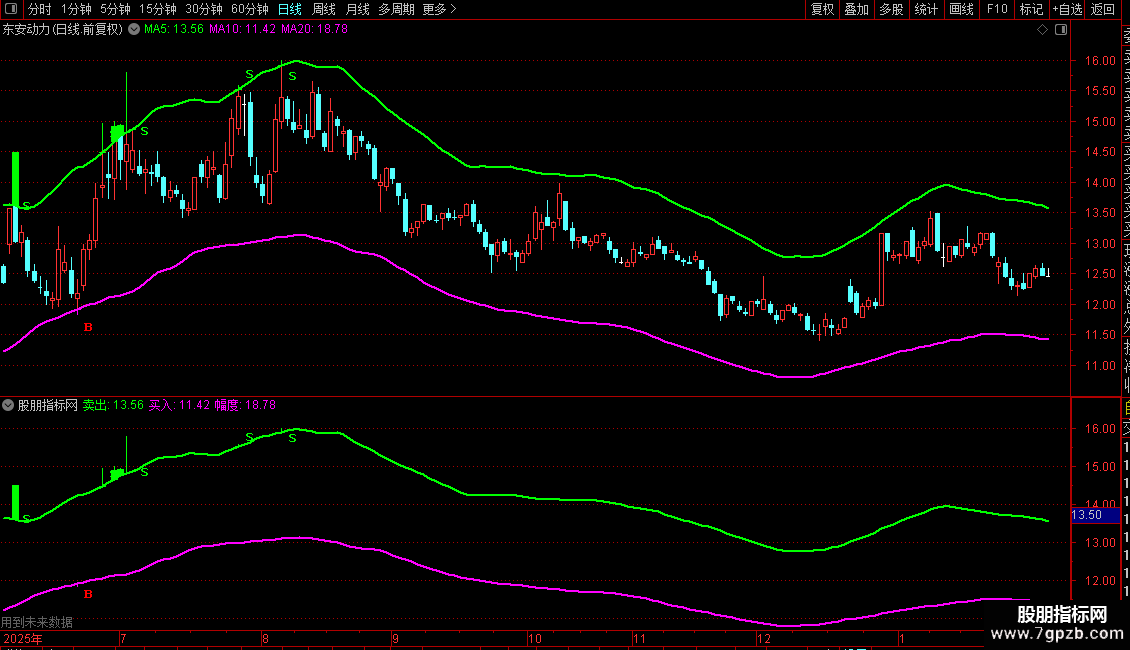The width and height of the screenshot is (1130, 650).
Task: Select the 60分钟 timeframe
Action: tap(249, 10)
